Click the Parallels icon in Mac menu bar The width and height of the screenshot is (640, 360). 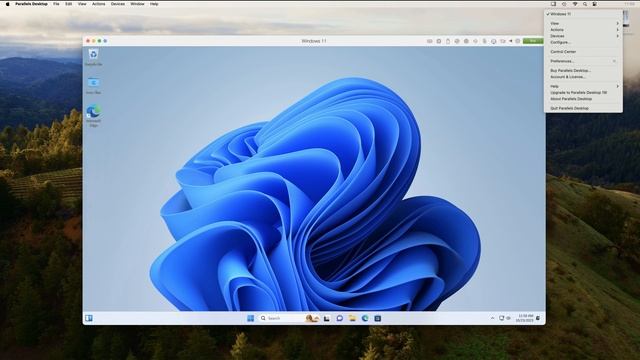553,4
